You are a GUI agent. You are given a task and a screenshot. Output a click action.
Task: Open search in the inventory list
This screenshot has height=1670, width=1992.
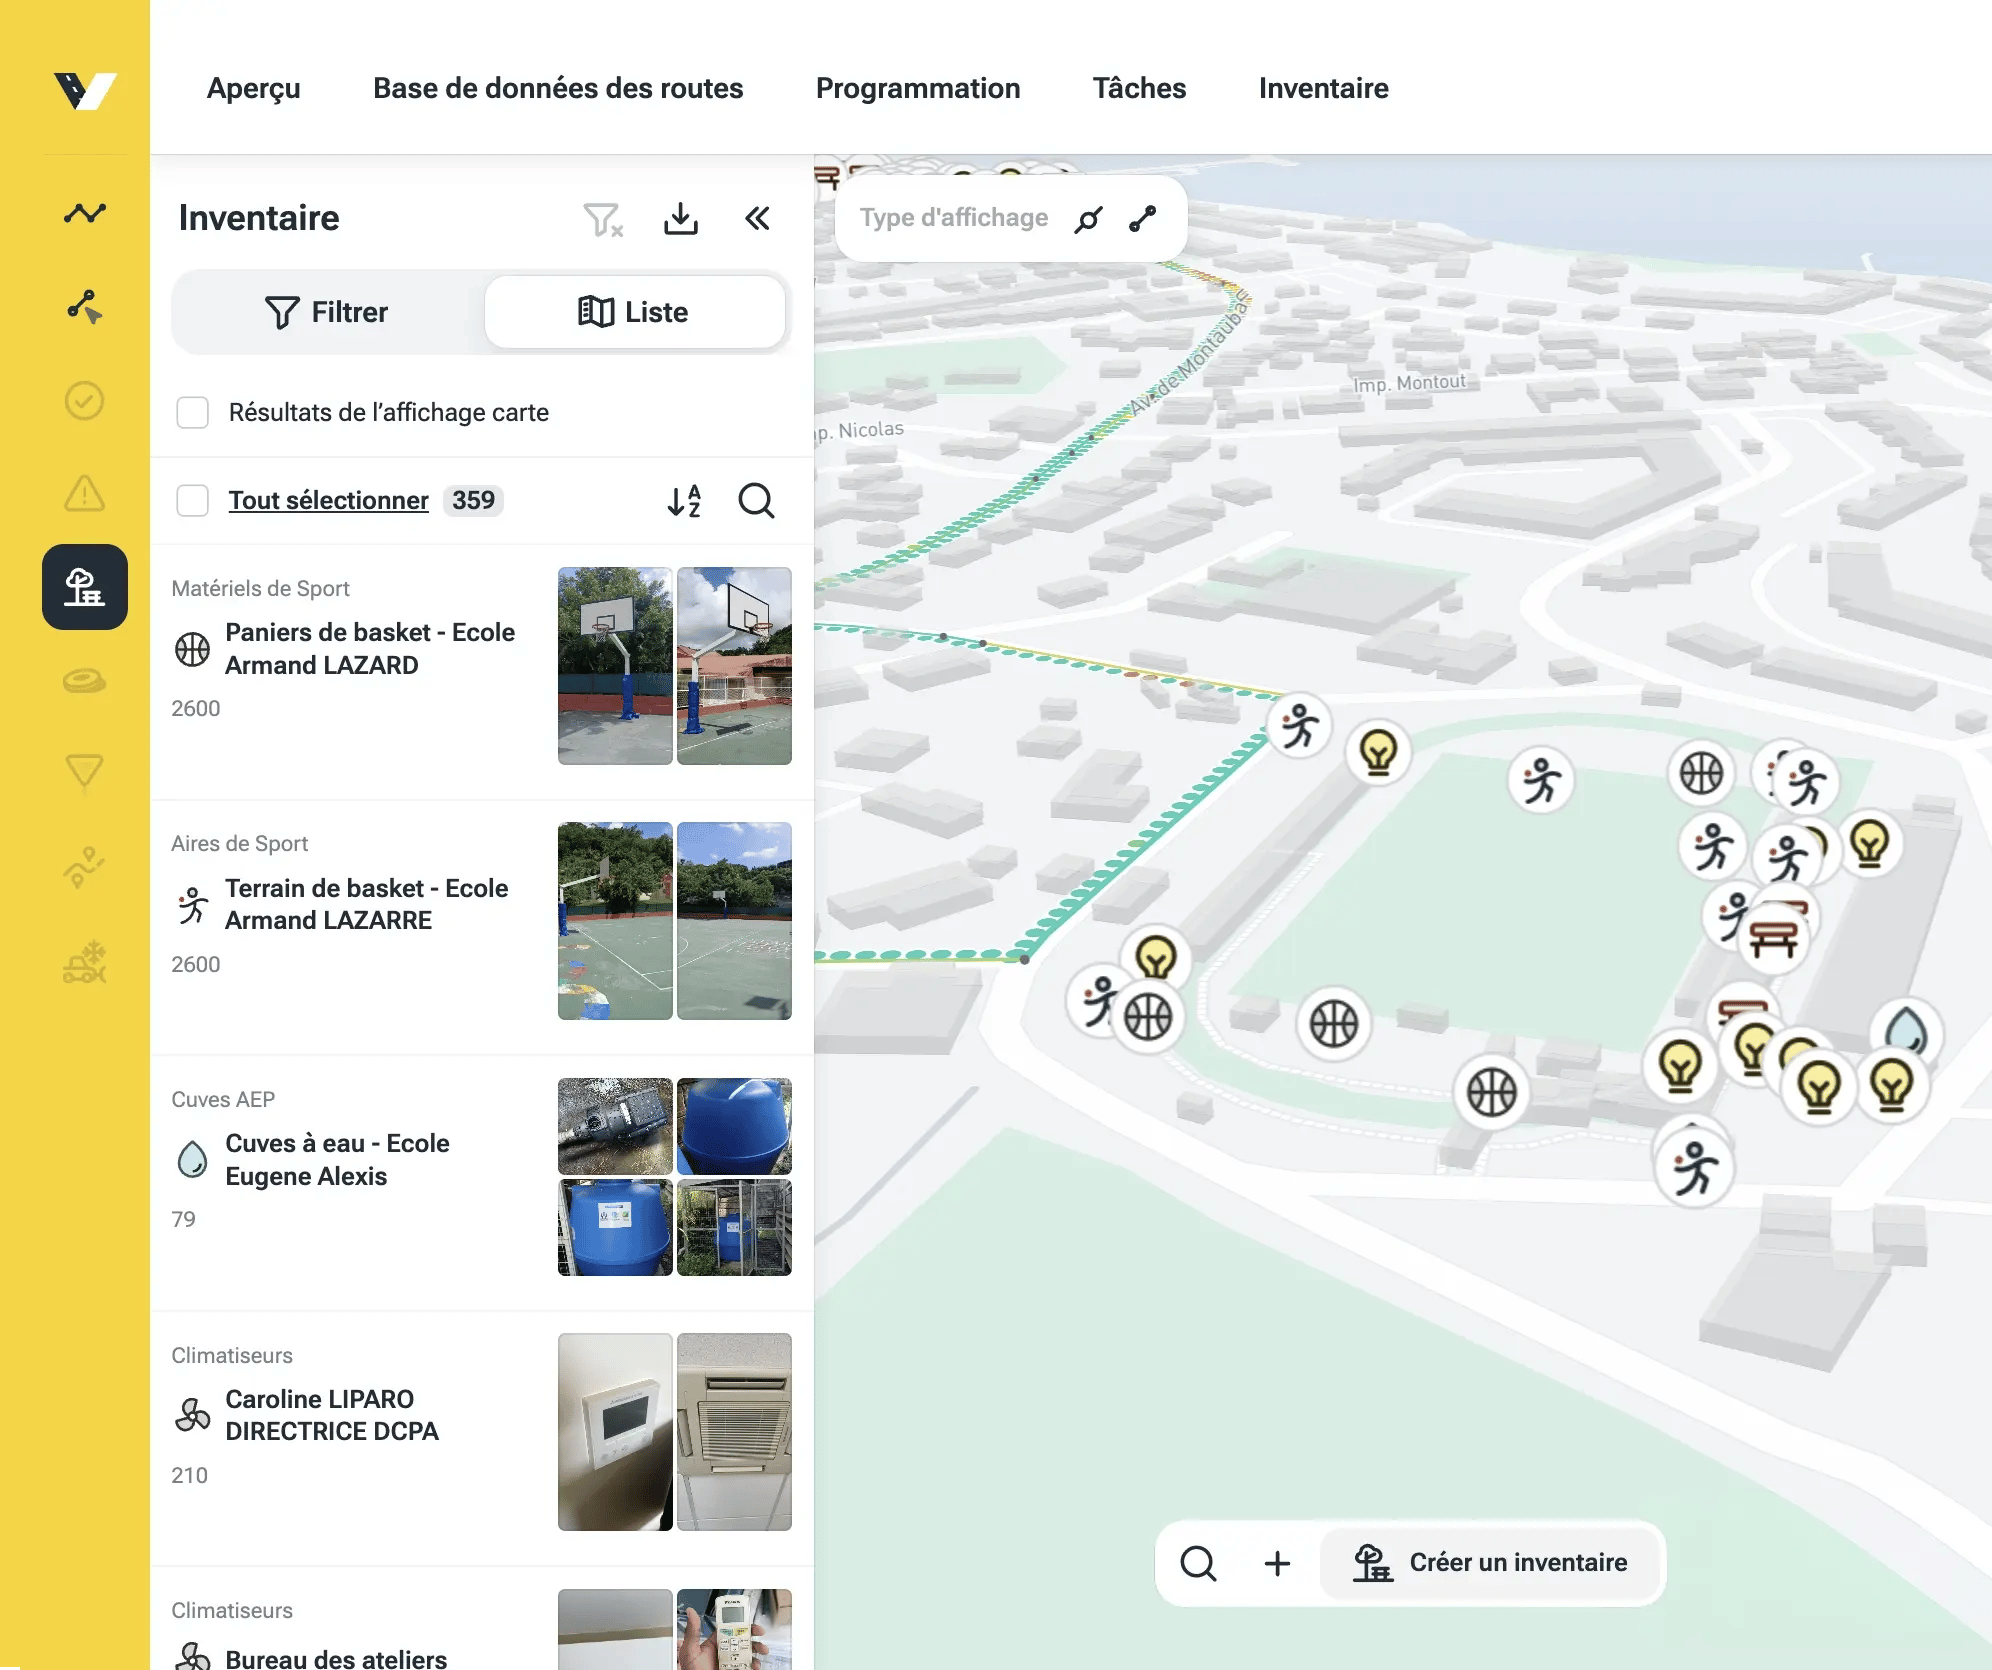[757, 501]
